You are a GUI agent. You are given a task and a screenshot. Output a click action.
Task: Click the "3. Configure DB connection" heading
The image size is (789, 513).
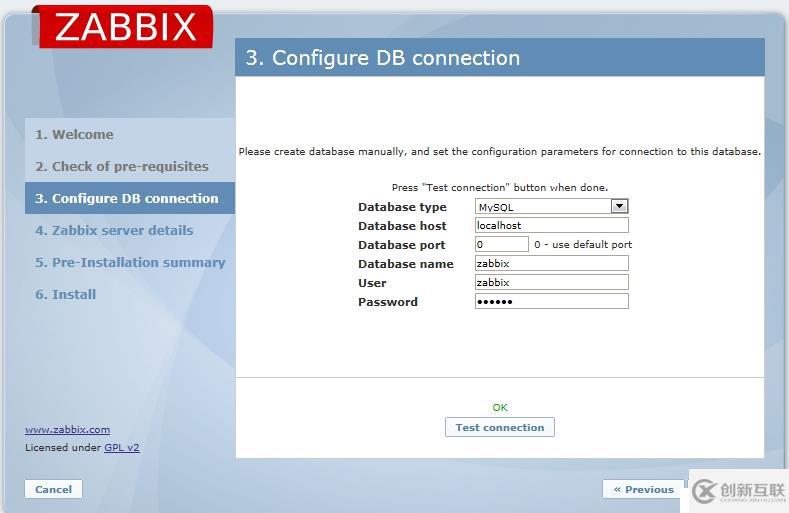point(382,58)
